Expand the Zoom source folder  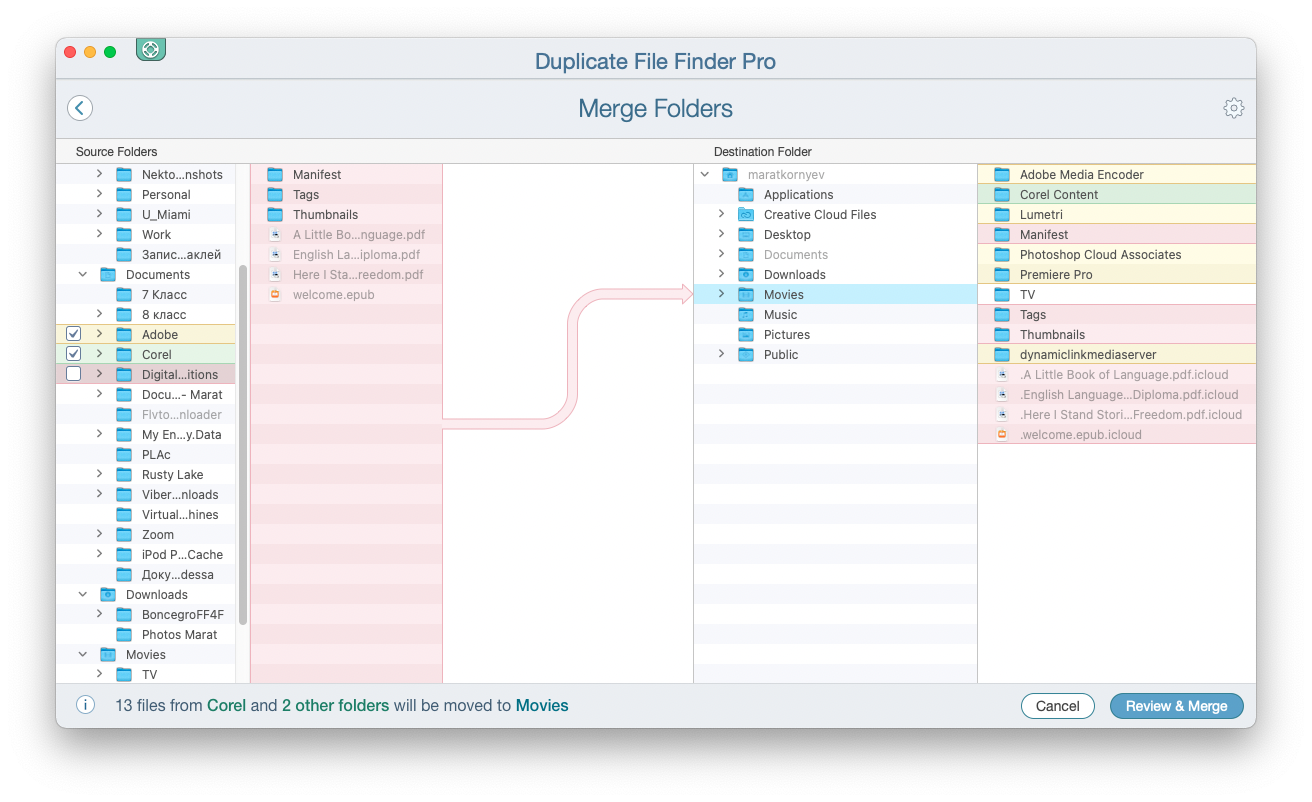click(x=99, y=534)
